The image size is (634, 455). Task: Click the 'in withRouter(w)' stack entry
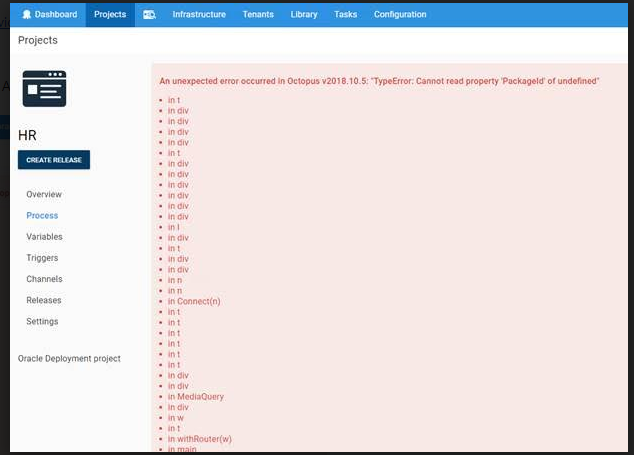200,439
